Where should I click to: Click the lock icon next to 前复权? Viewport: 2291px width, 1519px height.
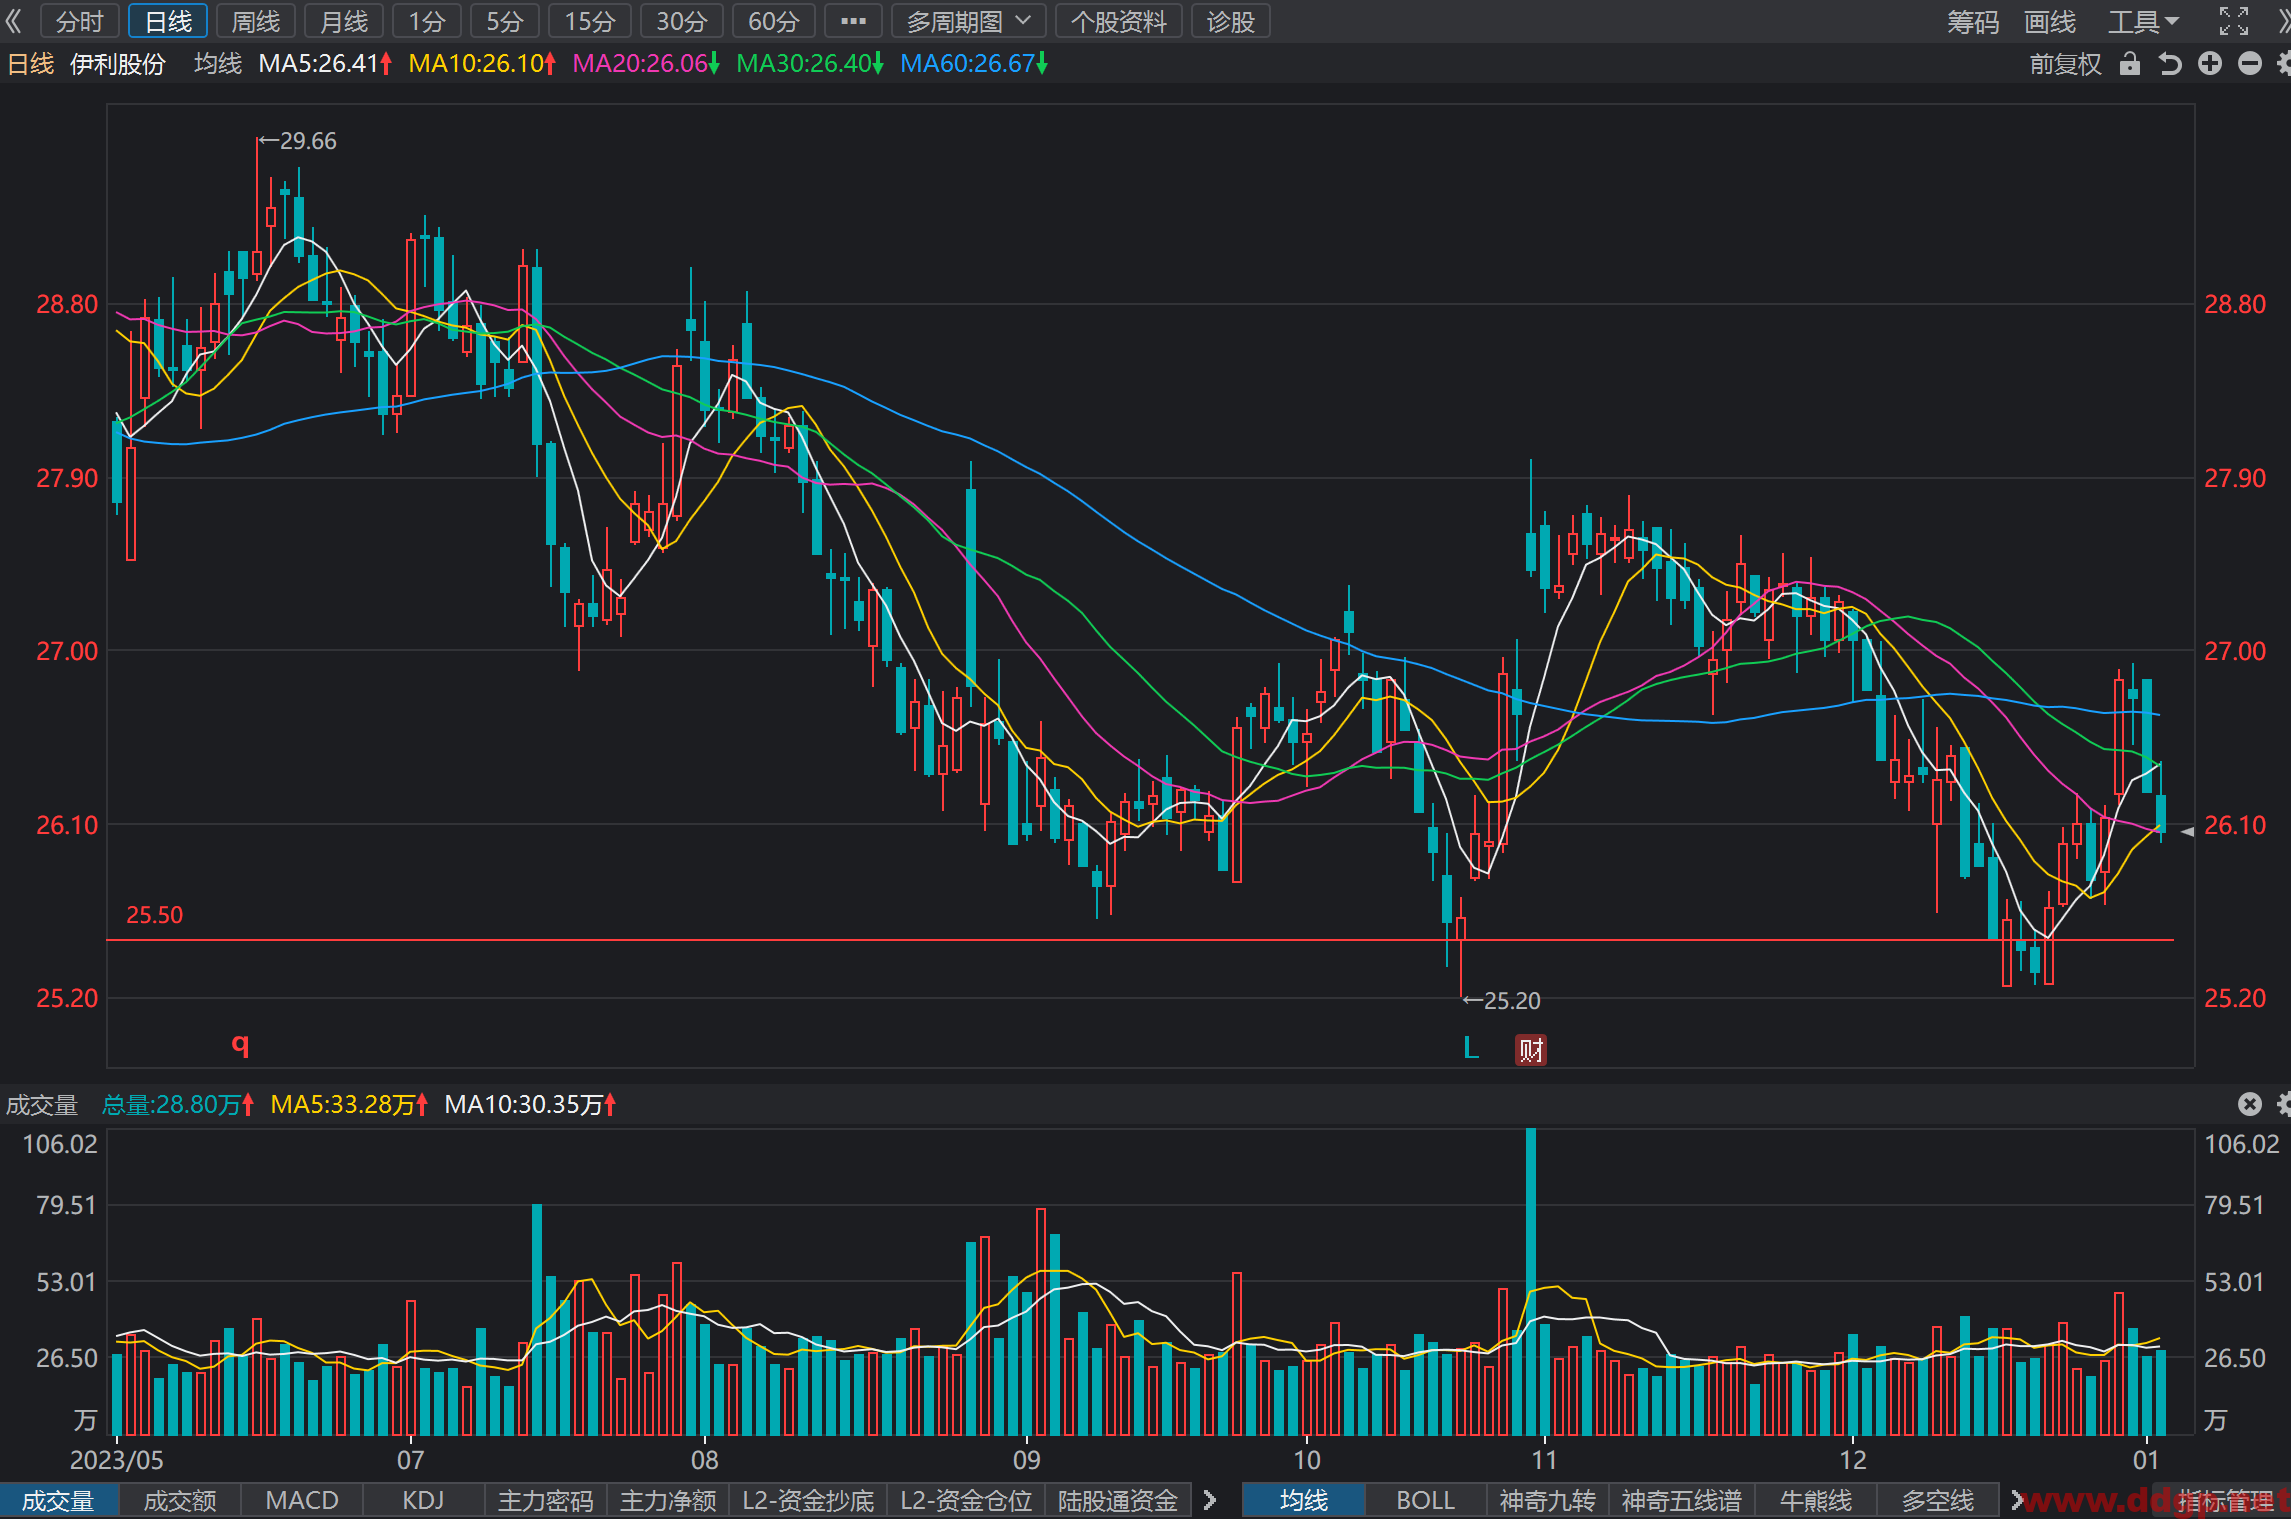[x=2130, y=64]
